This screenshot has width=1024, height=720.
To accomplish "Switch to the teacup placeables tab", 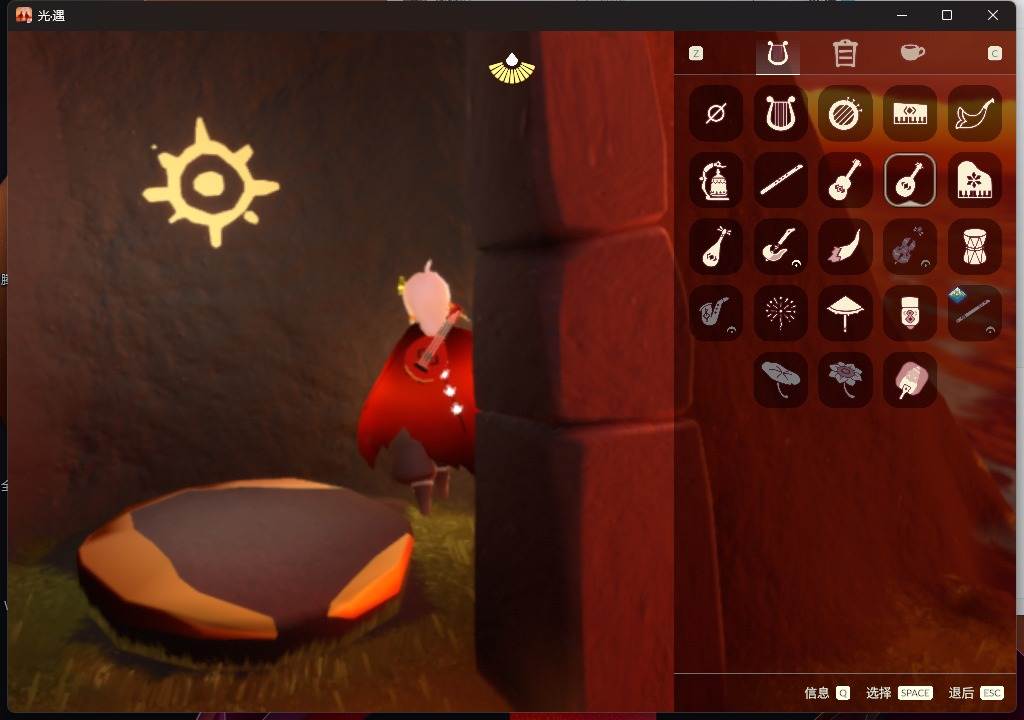I will tap(912, 52).
